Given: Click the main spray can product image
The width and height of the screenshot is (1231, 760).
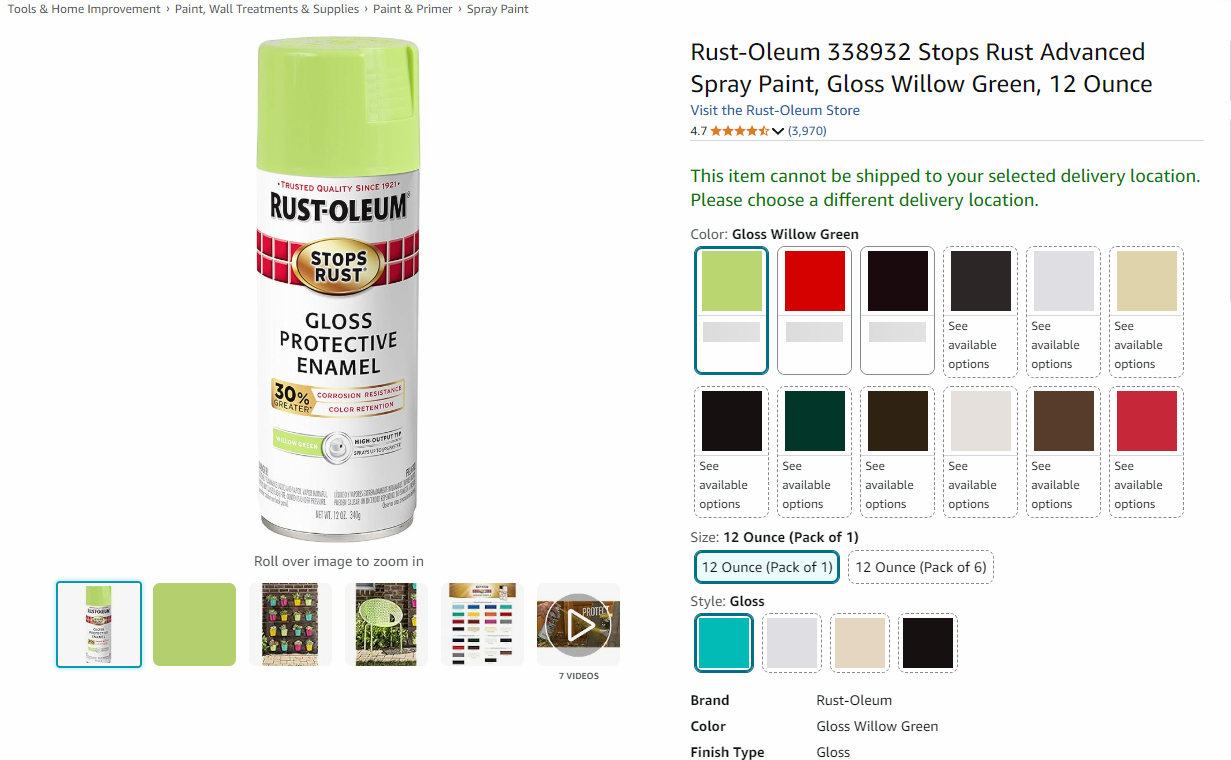Looking at the screenshot, I should tap(338, 288).
